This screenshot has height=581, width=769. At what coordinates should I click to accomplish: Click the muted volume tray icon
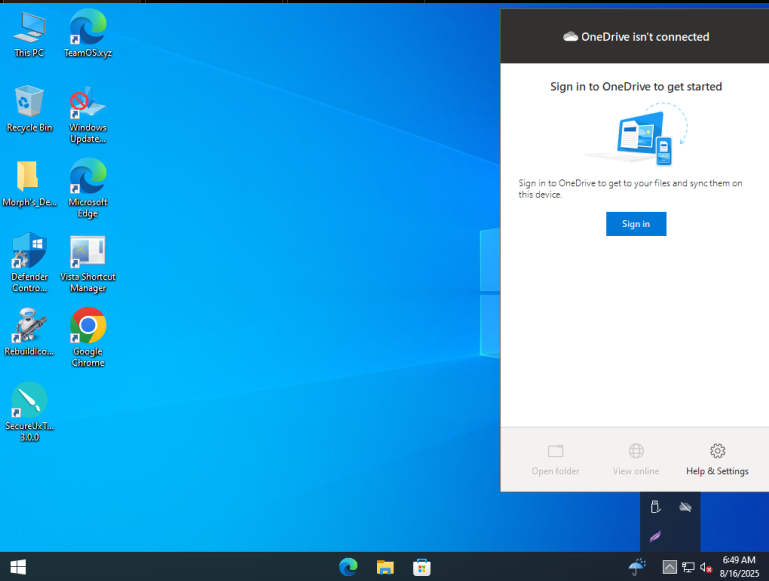pos(706,567)
